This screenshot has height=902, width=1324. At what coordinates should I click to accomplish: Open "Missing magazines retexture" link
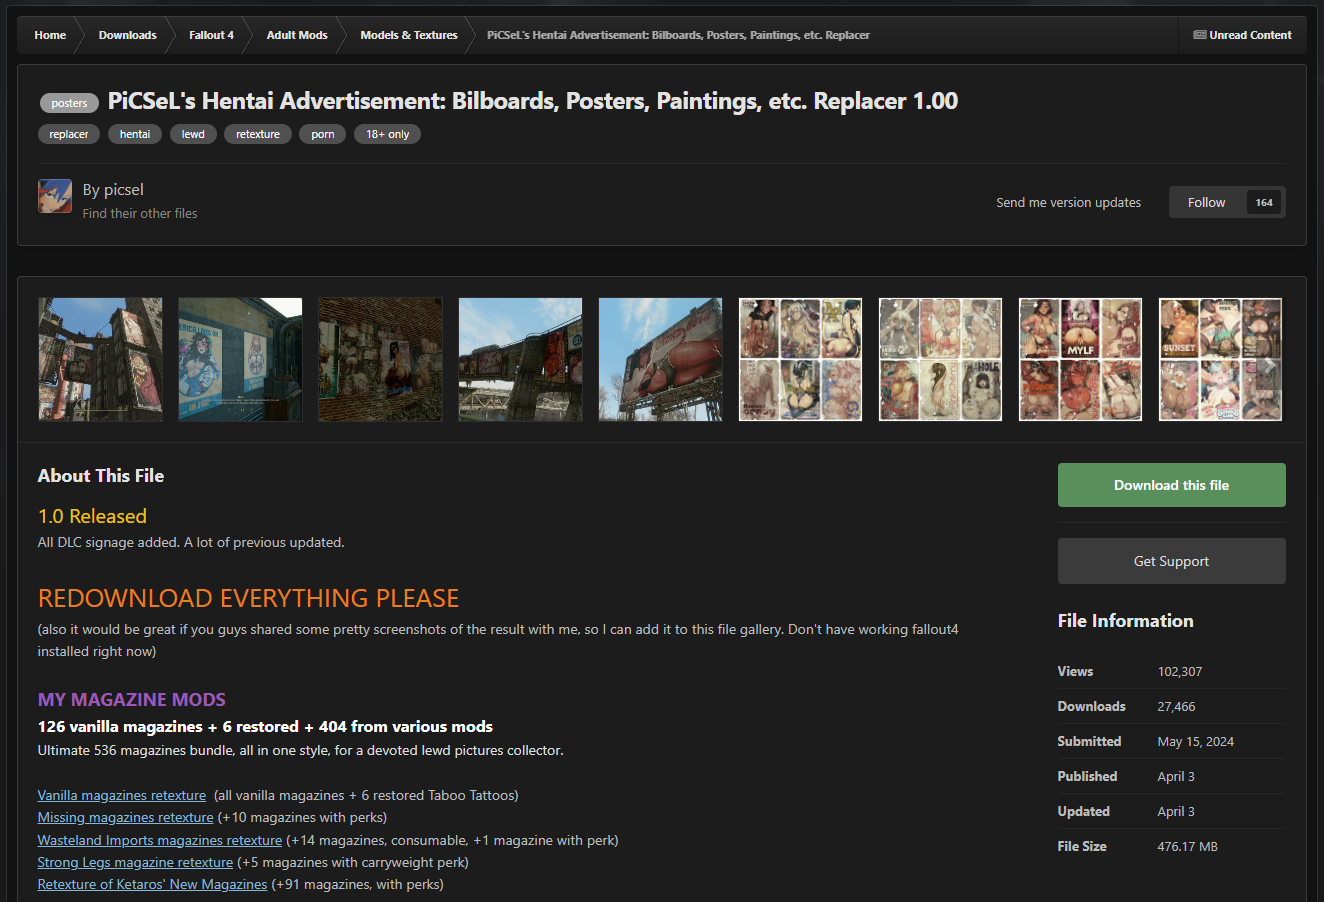126,817
